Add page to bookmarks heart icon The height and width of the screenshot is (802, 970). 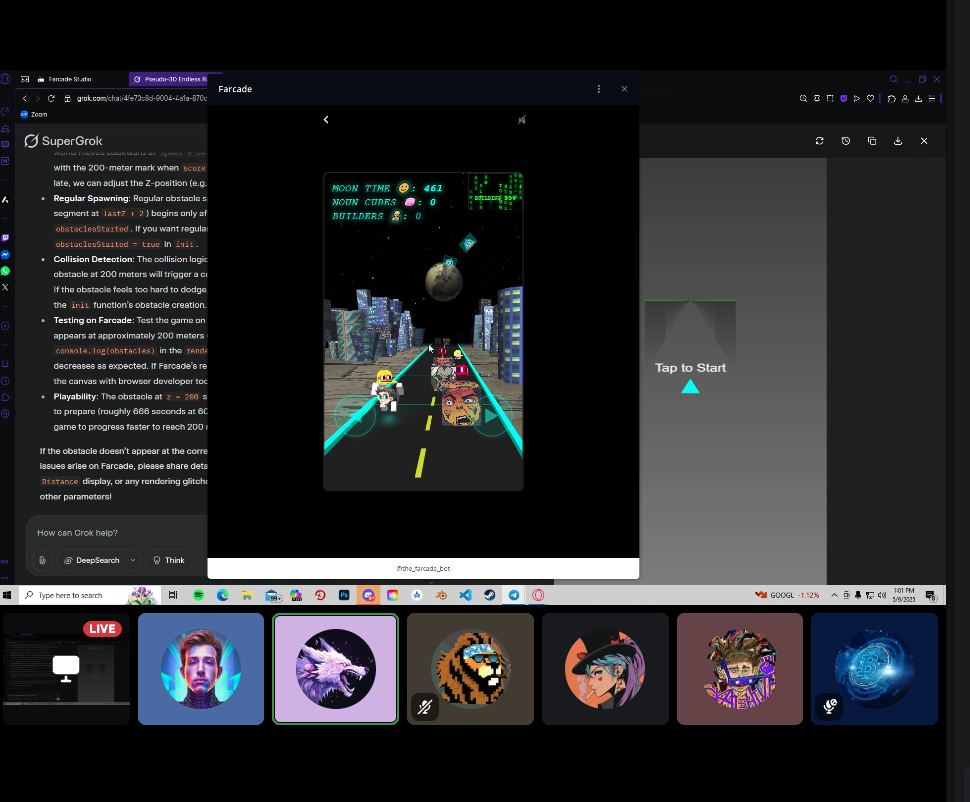click(870, 98)
